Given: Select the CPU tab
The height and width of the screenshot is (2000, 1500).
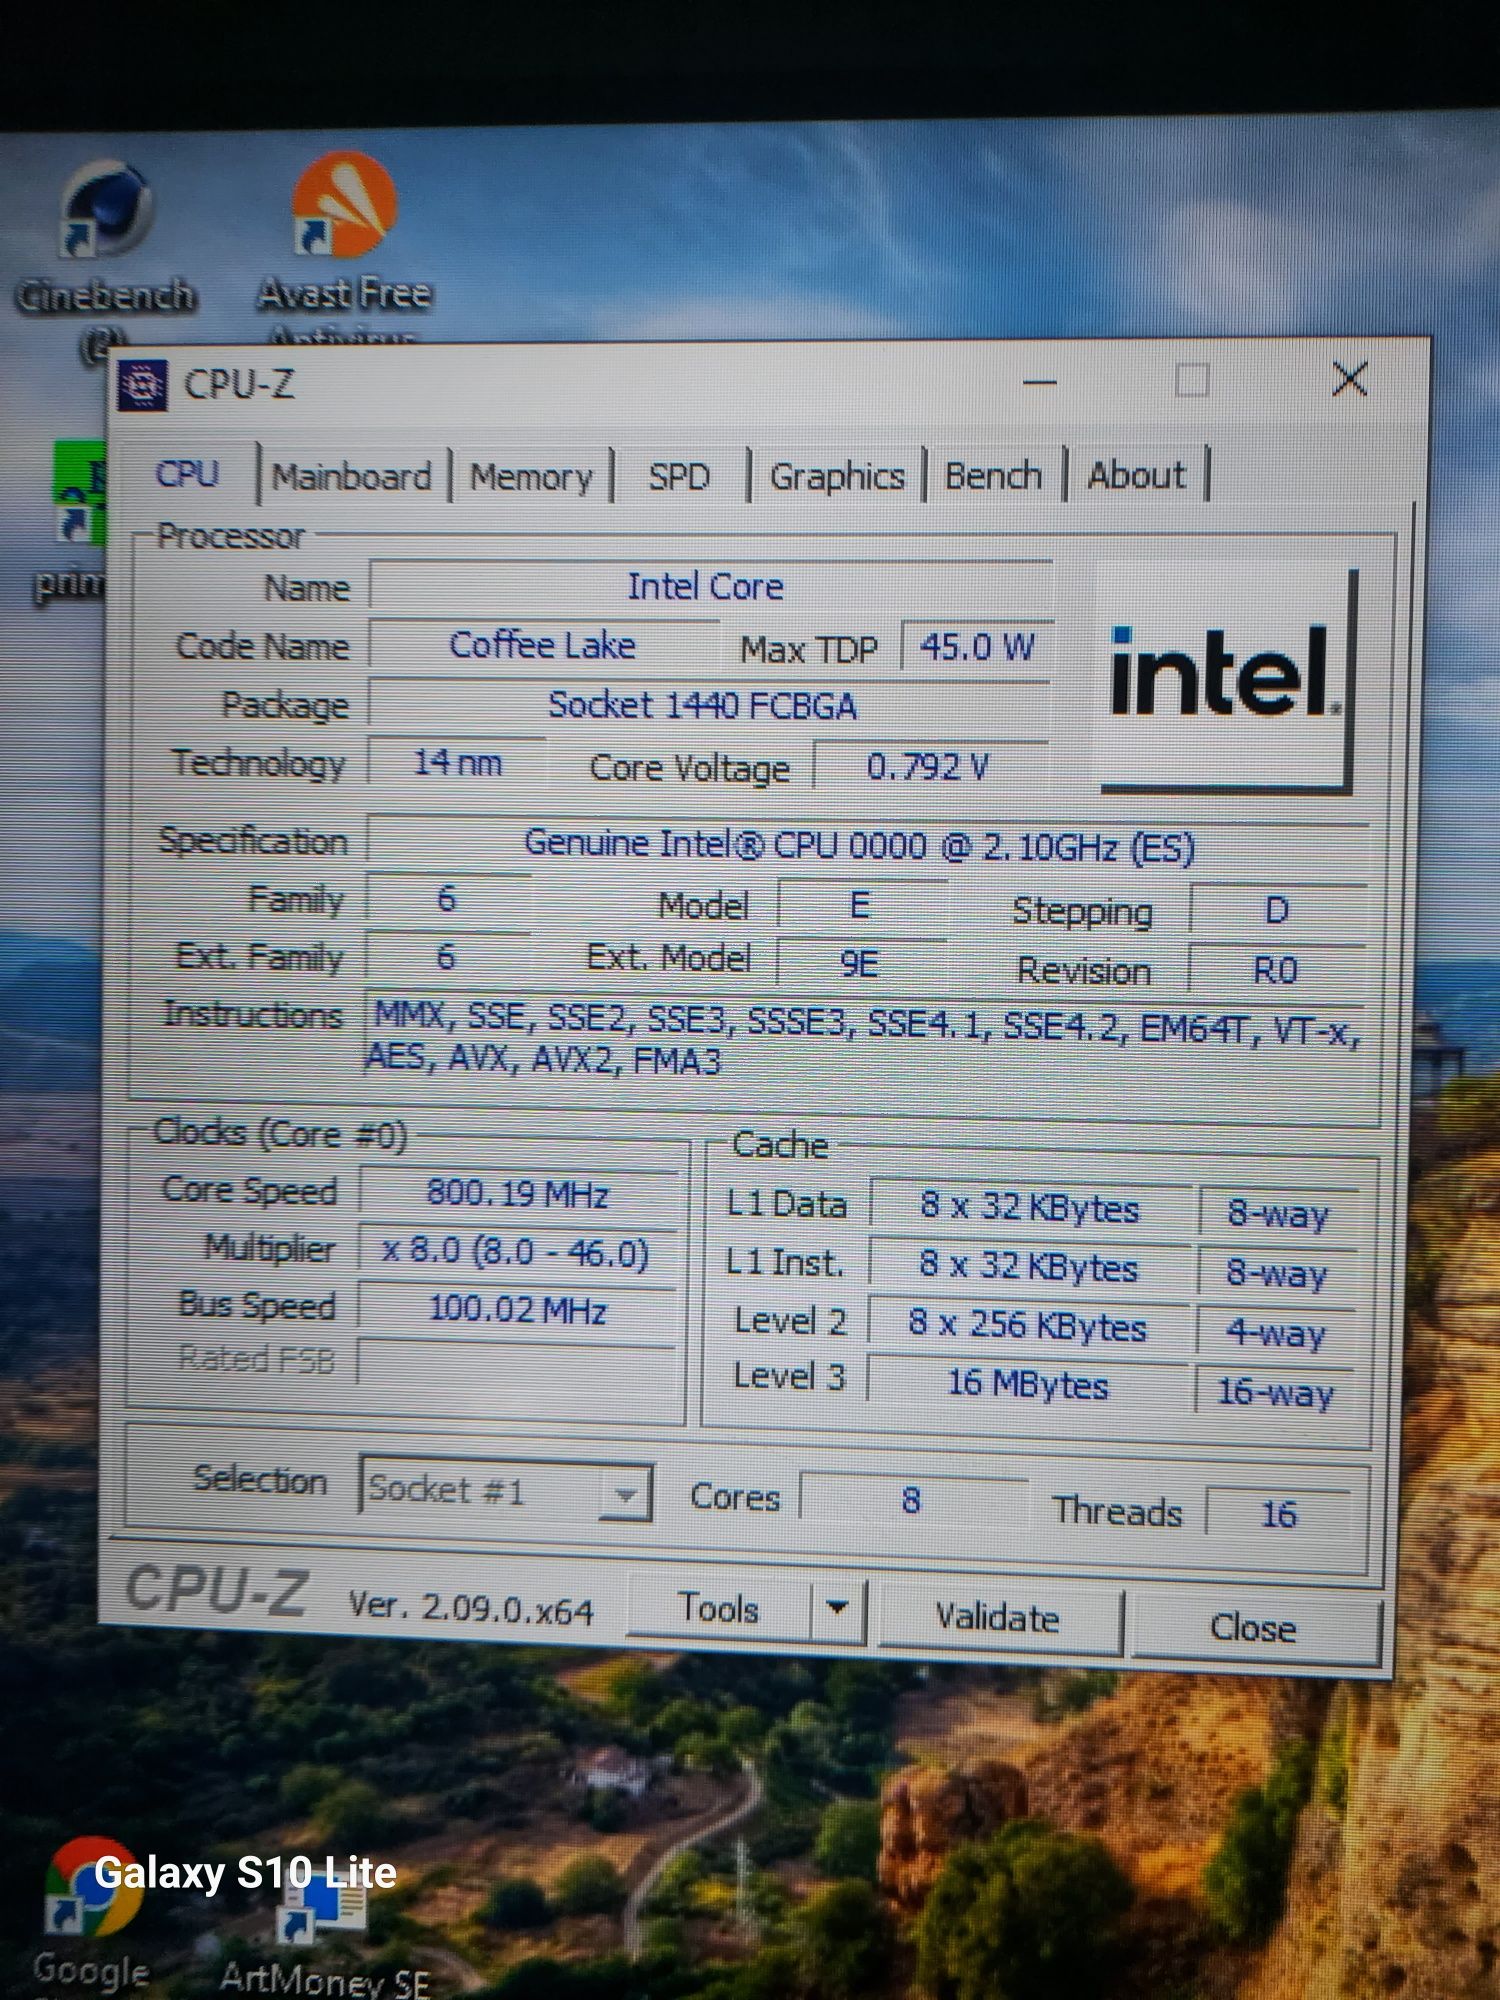Looking at the screenshot, I should click(187, 473).
